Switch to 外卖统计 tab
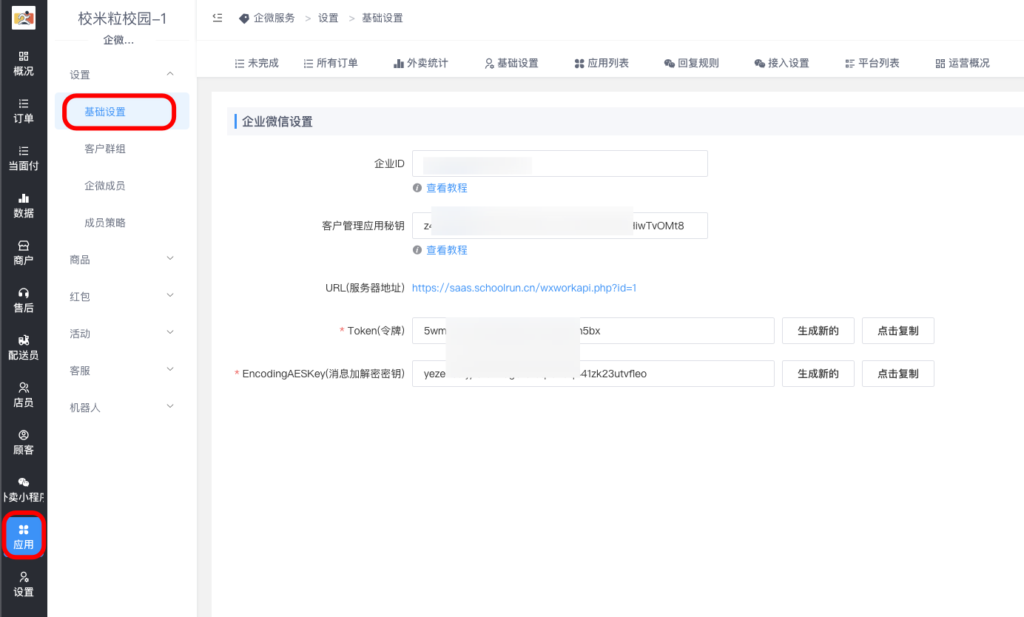This screenshot has width=1024, height=617. (420, 63)
